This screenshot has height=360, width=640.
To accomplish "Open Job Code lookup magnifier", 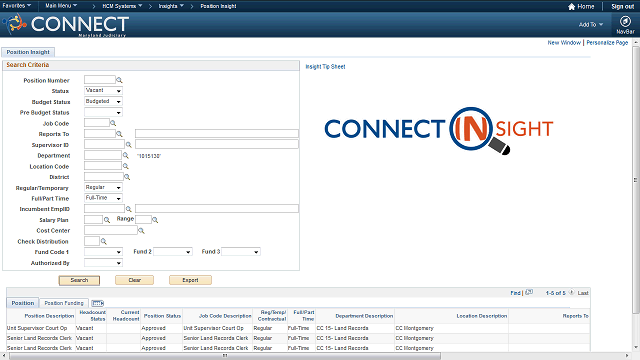I will coord(113,123).
